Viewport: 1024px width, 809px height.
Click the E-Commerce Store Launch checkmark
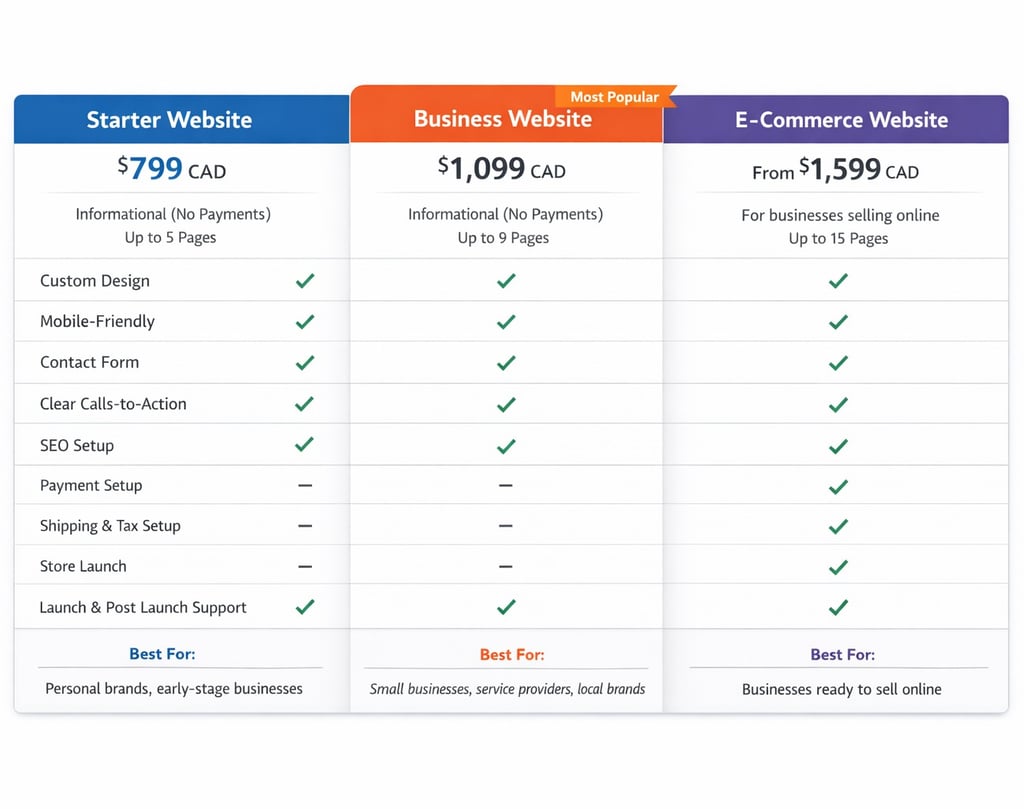tap(838, 567)
